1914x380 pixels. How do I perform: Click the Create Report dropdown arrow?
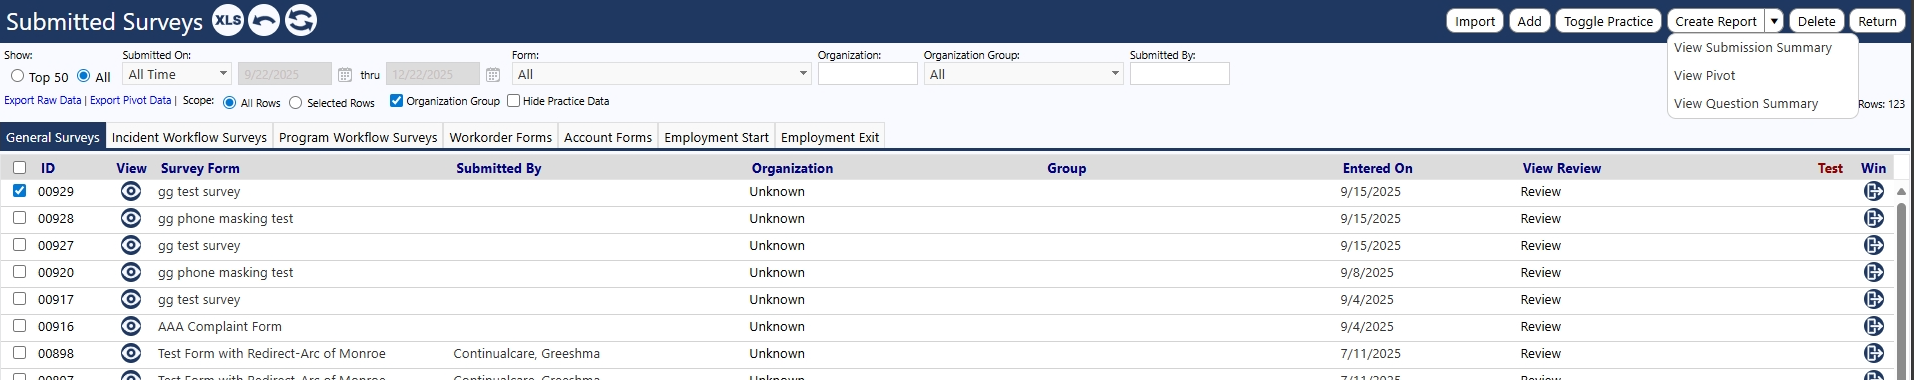1774,21
